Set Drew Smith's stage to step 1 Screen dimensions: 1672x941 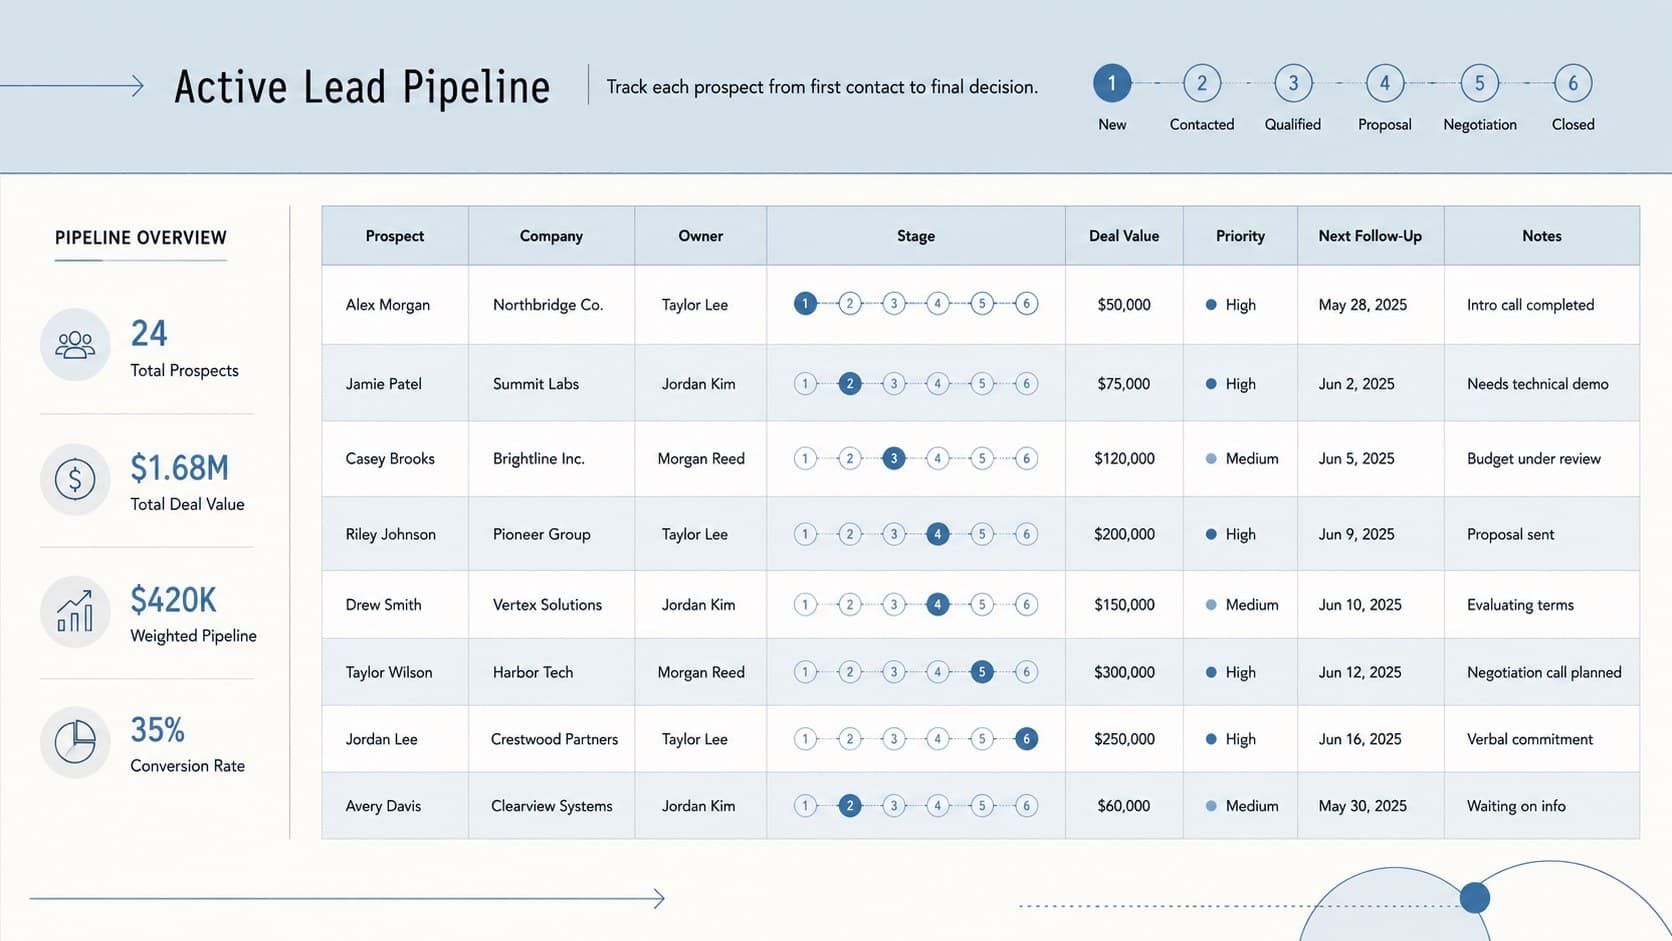pos(805,604)
